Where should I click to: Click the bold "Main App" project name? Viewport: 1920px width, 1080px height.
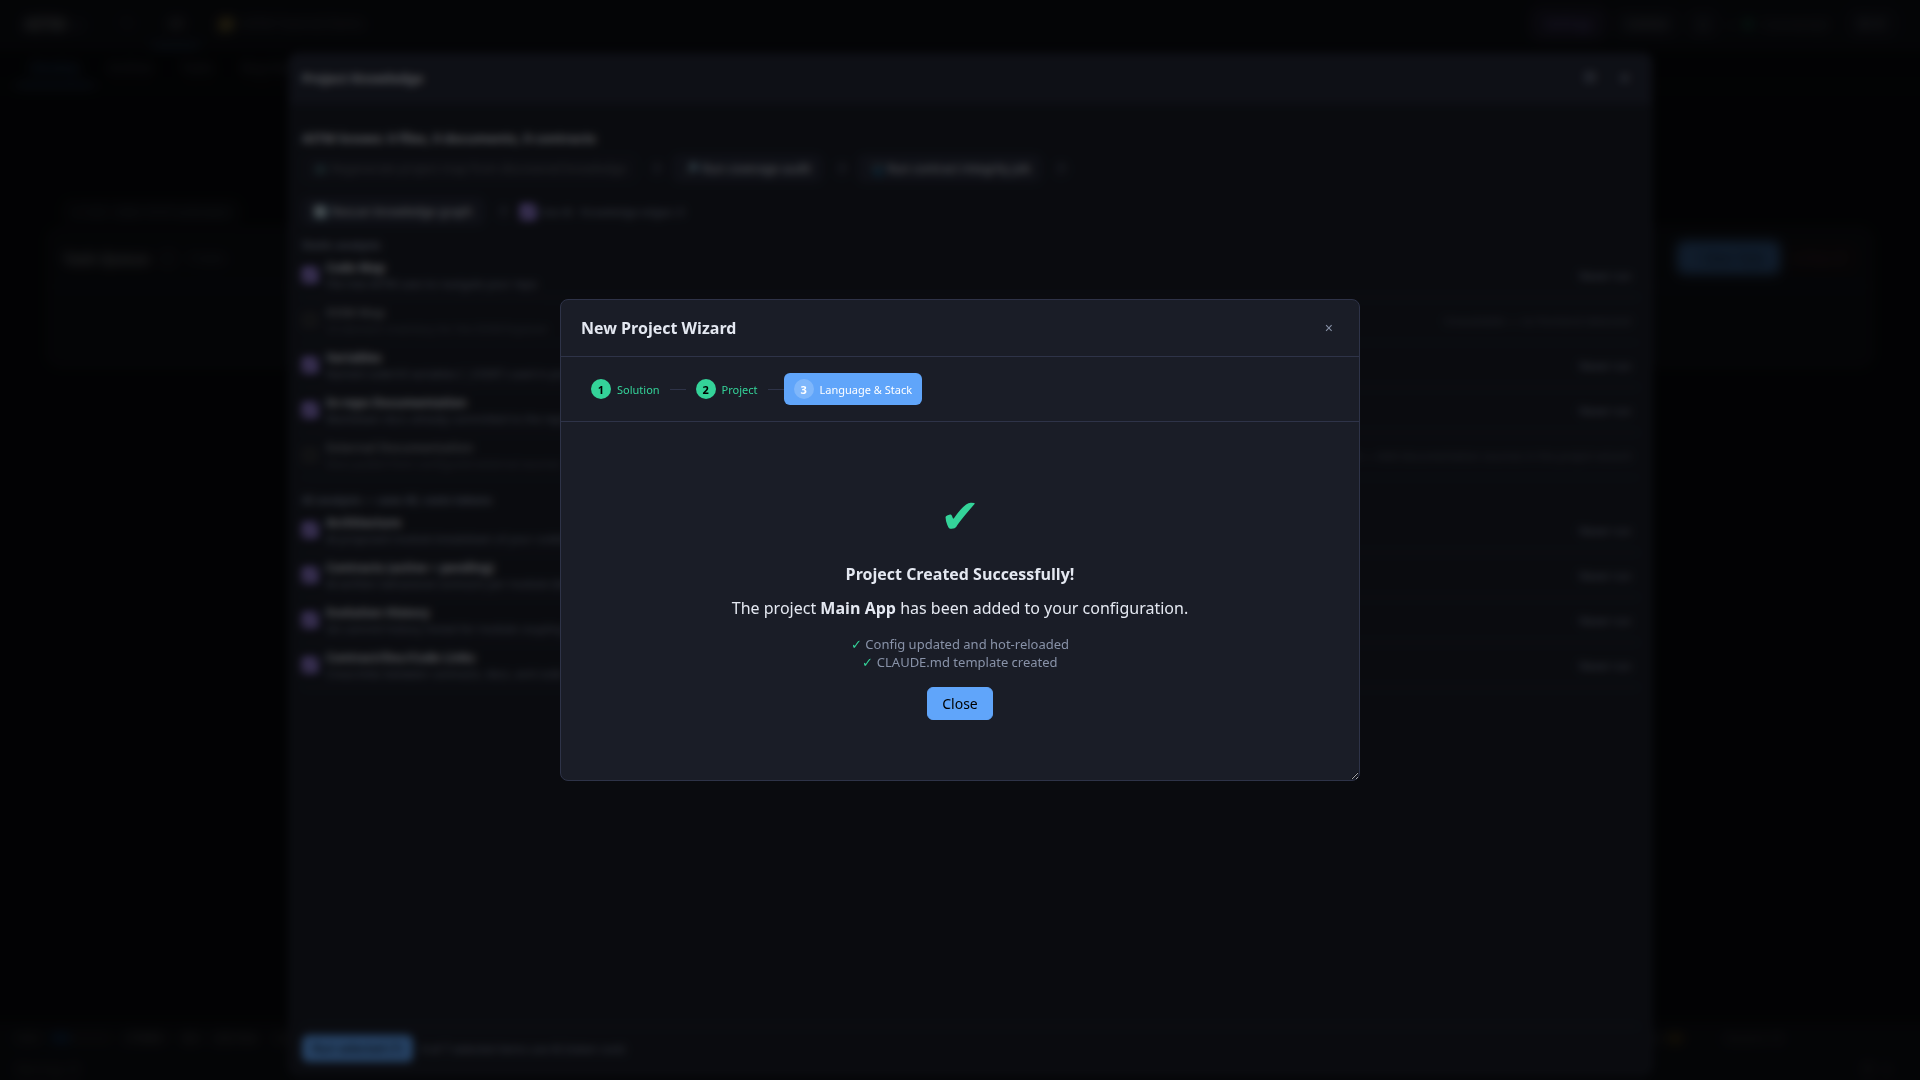[858, 608]
